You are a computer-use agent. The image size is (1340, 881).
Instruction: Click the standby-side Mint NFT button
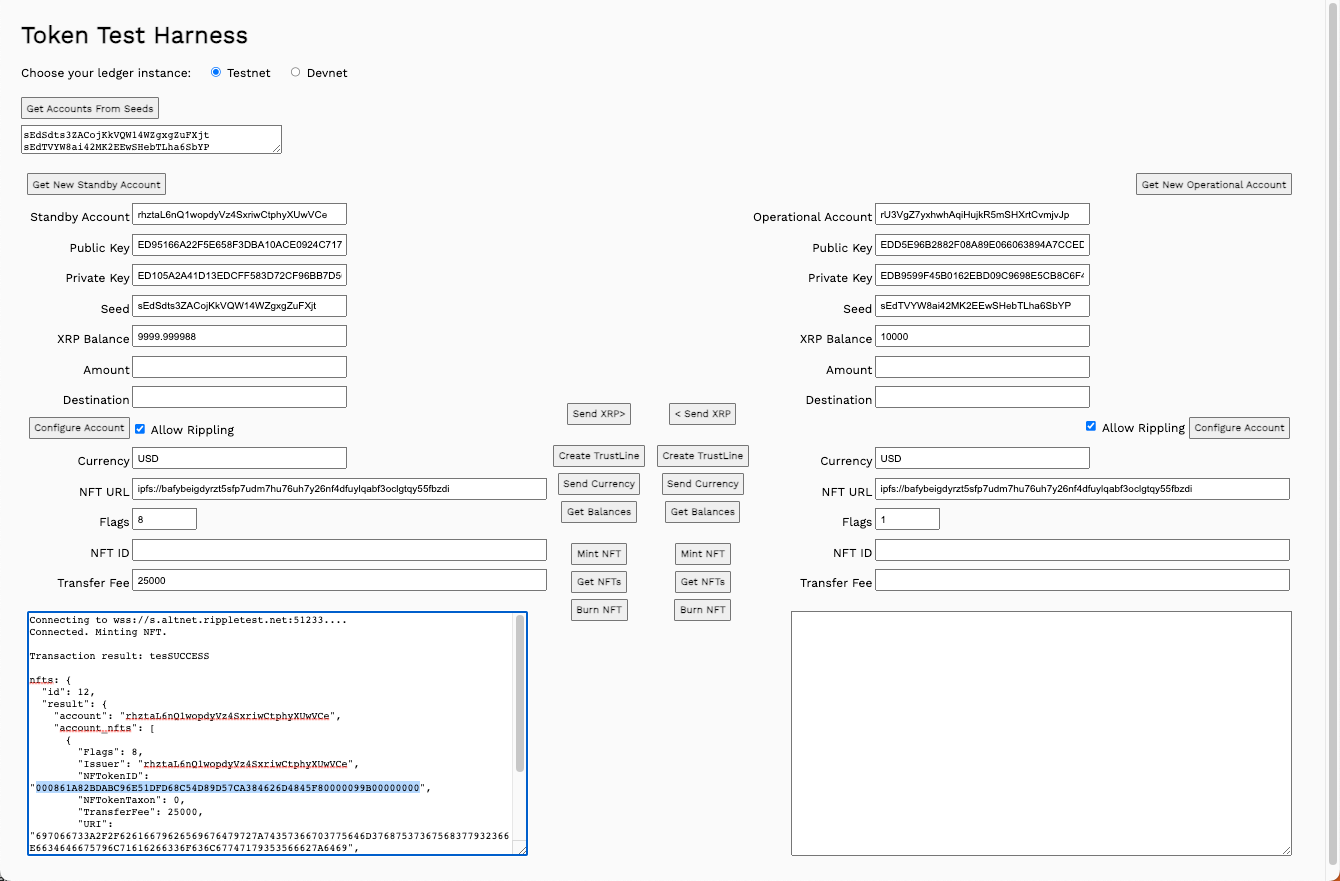point(599,554)
